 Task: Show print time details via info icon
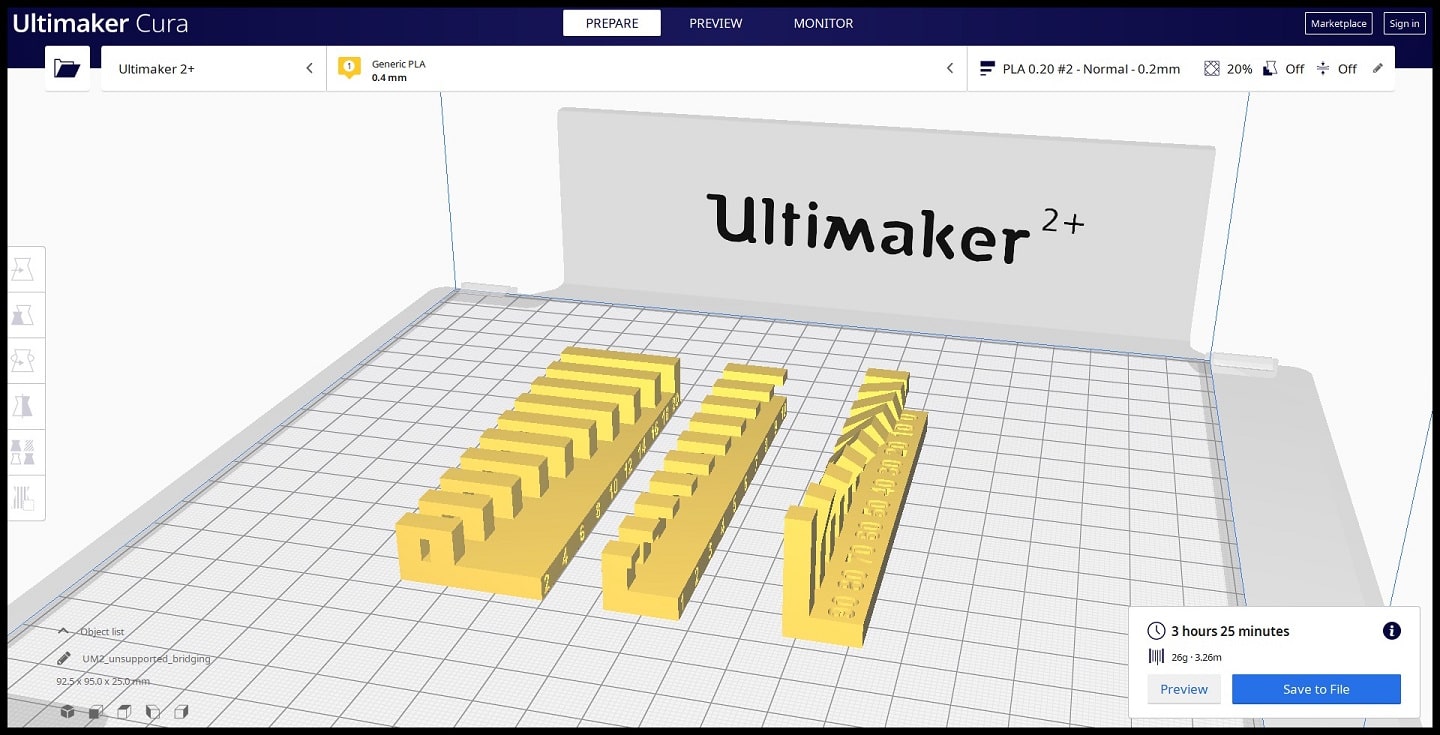pos(1392,631)
